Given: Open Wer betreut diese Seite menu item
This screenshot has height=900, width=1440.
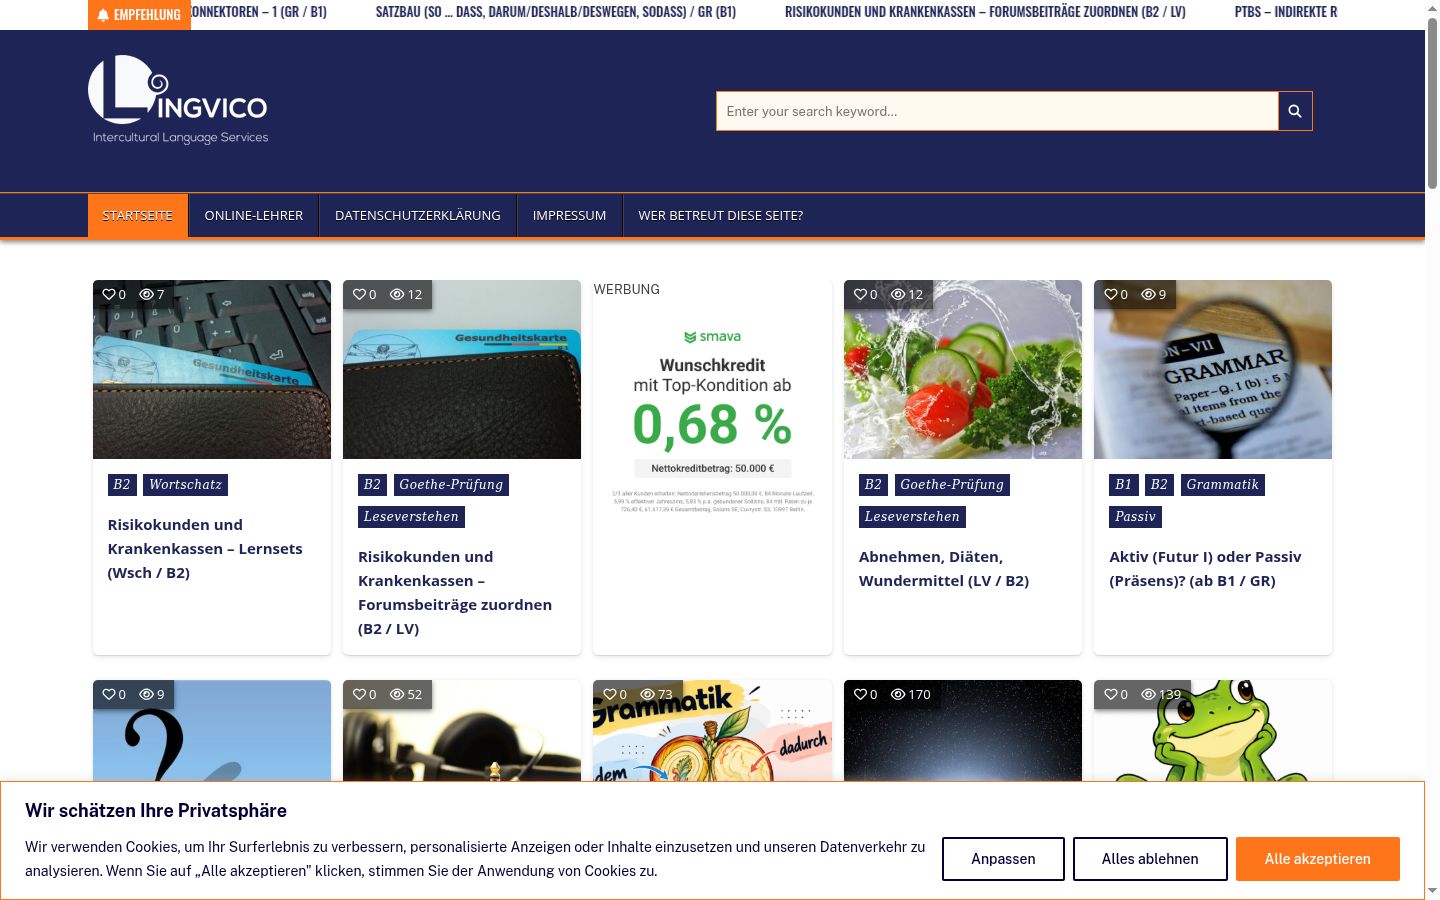Looking at the screenshot, I should (721, 215).
